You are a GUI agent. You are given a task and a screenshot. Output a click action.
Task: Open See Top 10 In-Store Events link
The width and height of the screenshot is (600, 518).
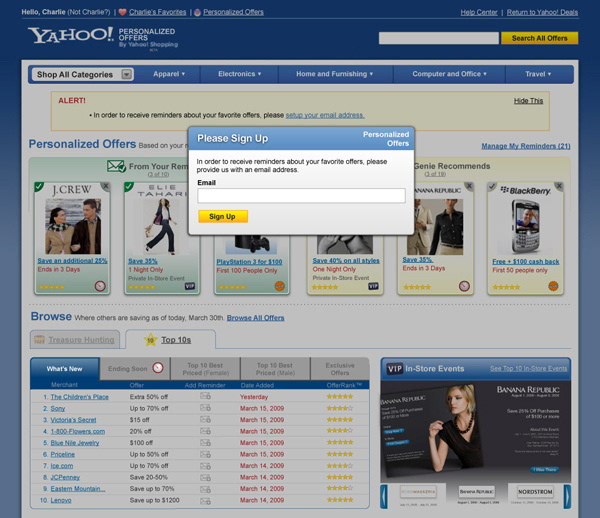coord(528,368)
